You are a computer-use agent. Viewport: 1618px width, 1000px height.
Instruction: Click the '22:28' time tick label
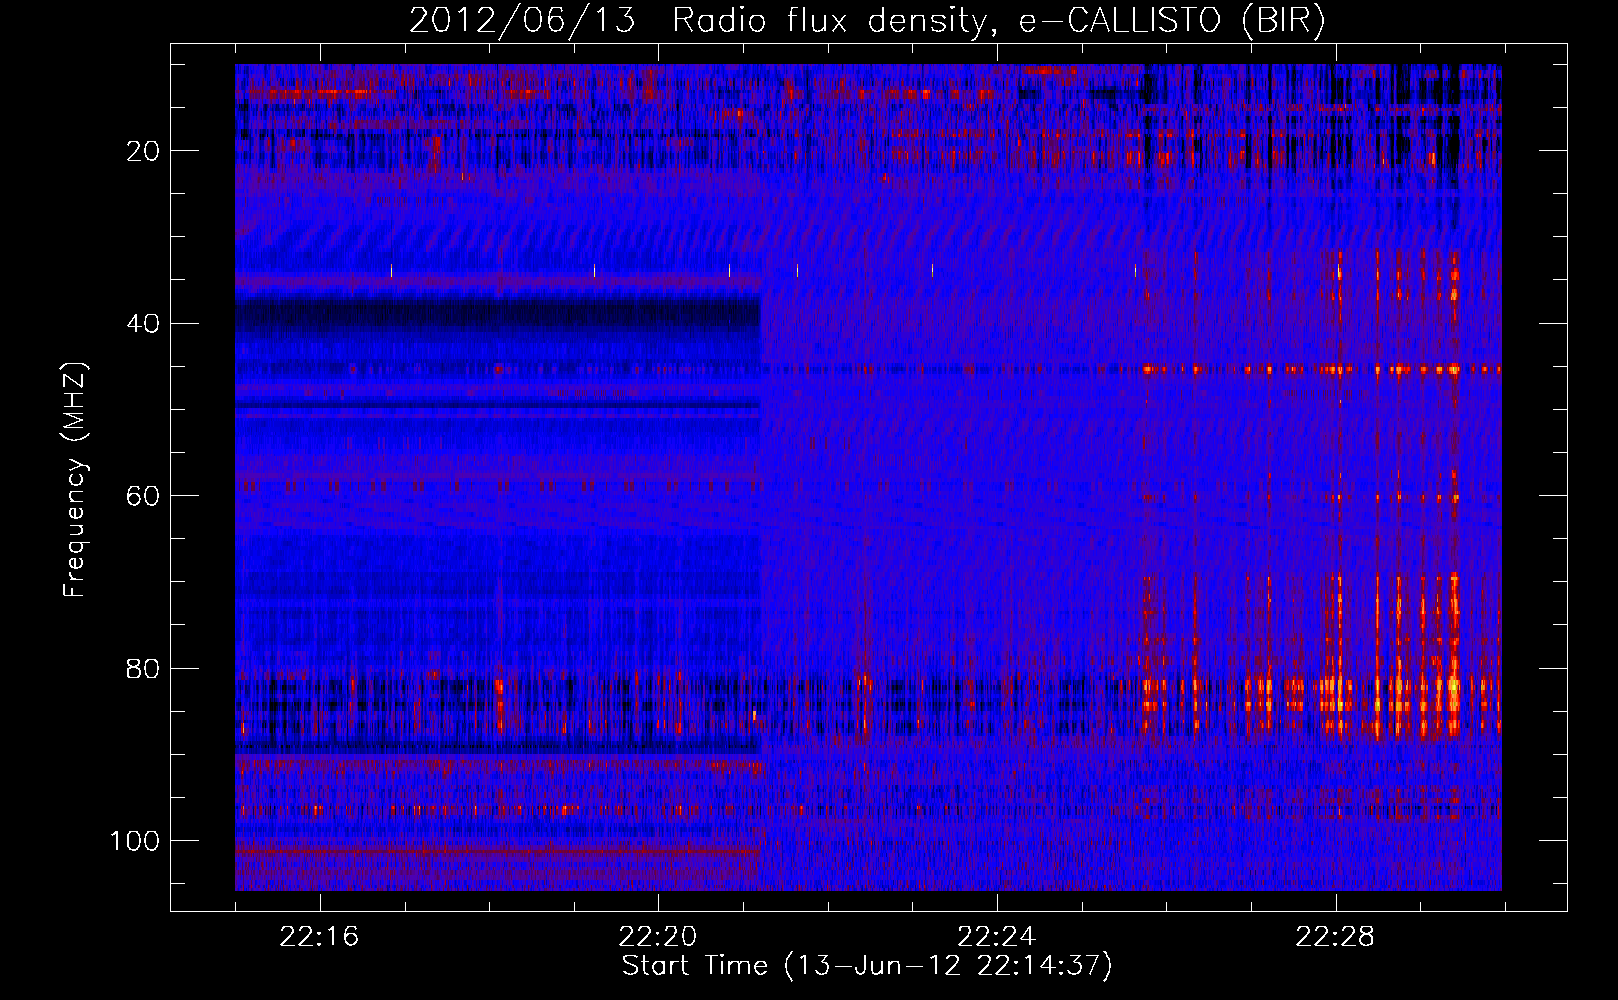pyautogui.click(x=1335, y=937)
